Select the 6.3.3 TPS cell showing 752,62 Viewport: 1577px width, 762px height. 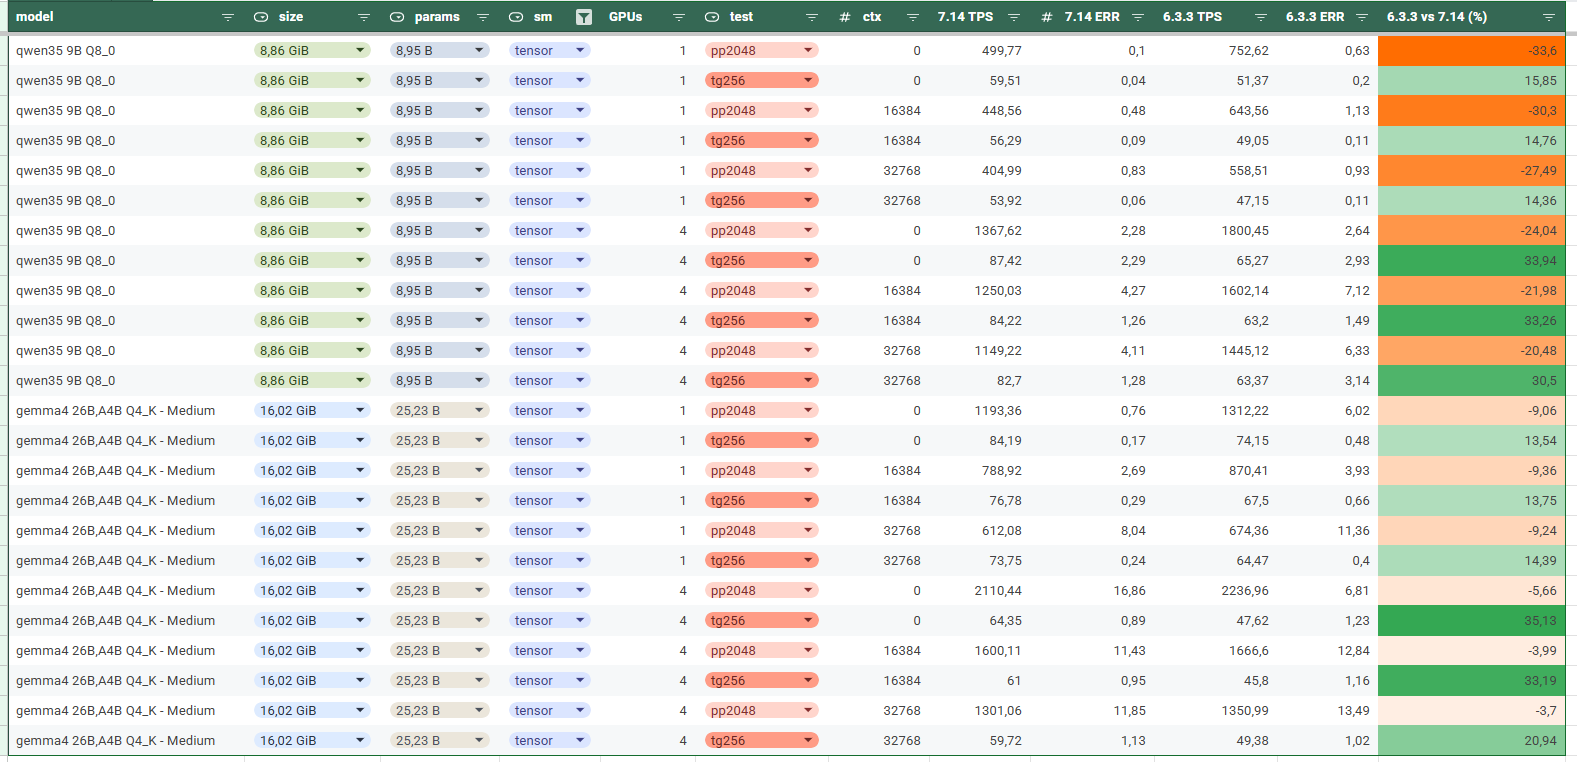[1215, 50]
